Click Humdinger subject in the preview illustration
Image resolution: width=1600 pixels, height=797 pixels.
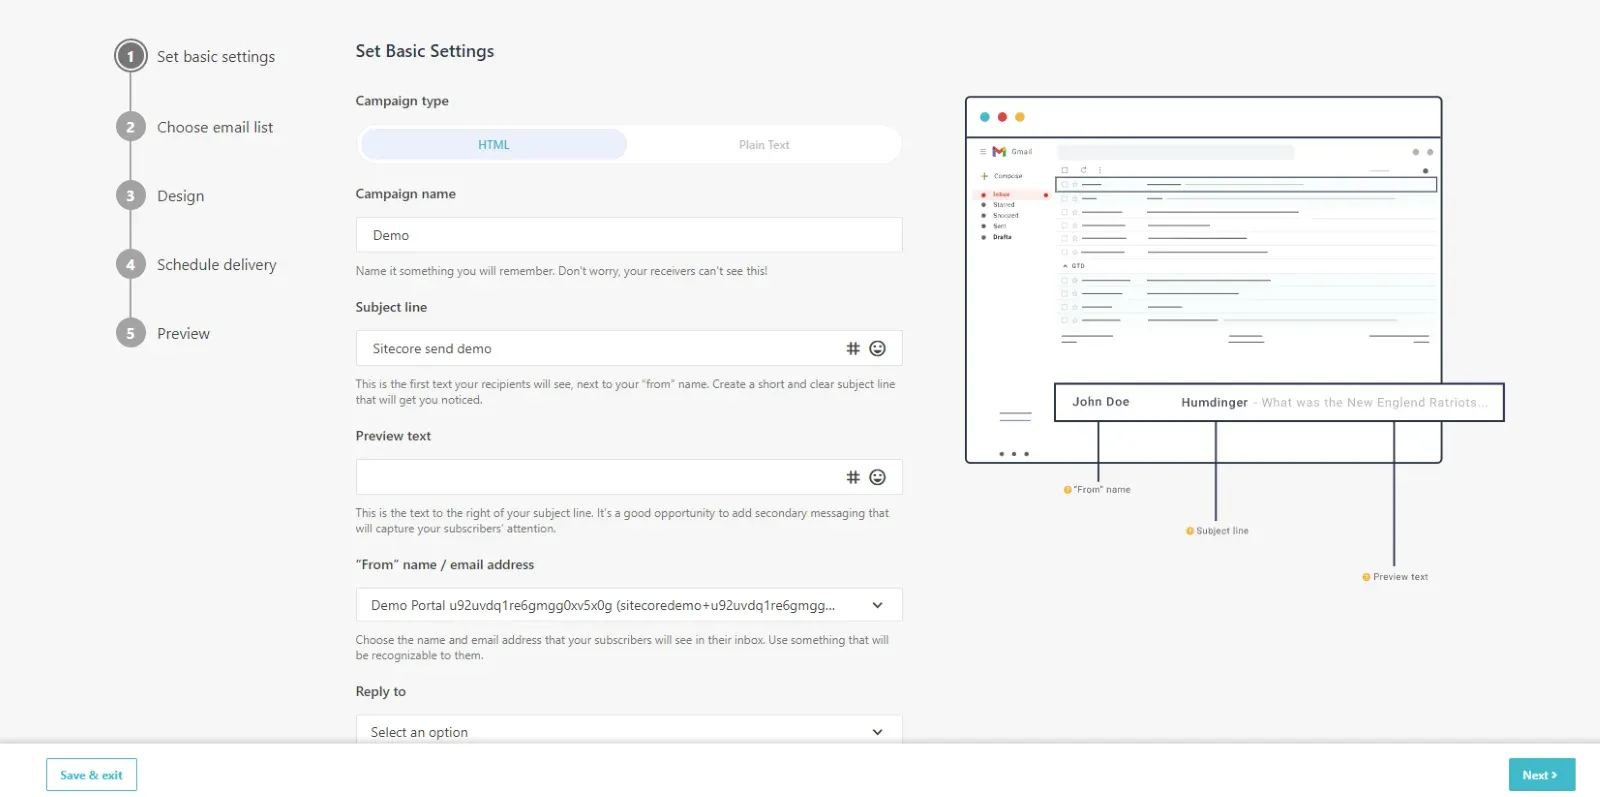1214,403
